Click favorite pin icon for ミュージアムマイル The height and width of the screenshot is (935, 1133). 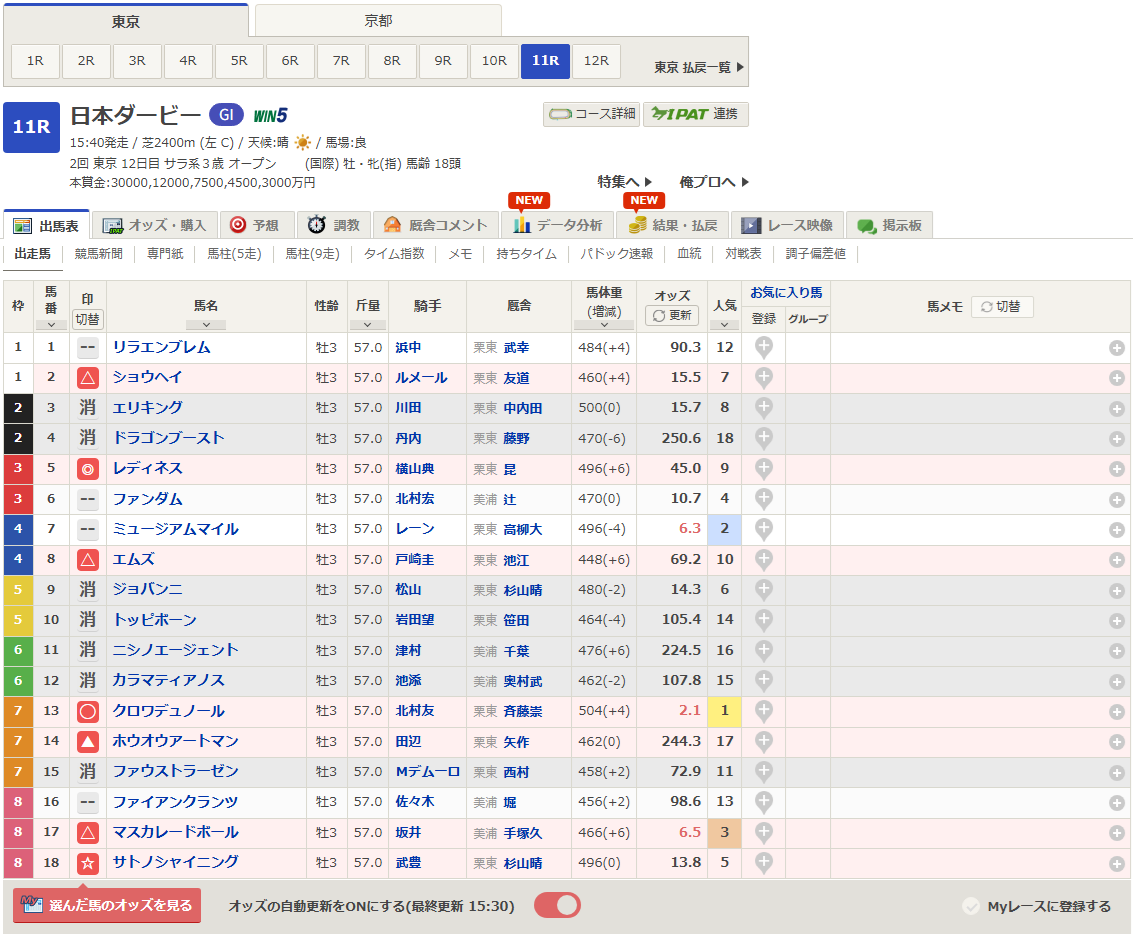coord(763,529)
